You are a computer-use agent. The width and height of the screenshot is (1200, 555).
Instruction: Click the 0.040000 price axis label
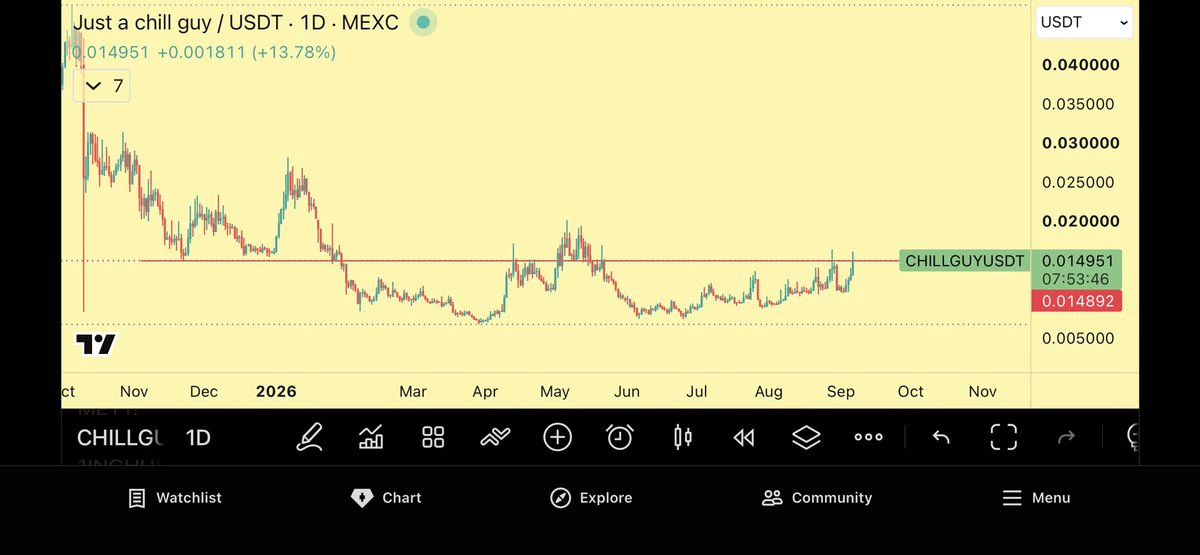pos(1080,65)
